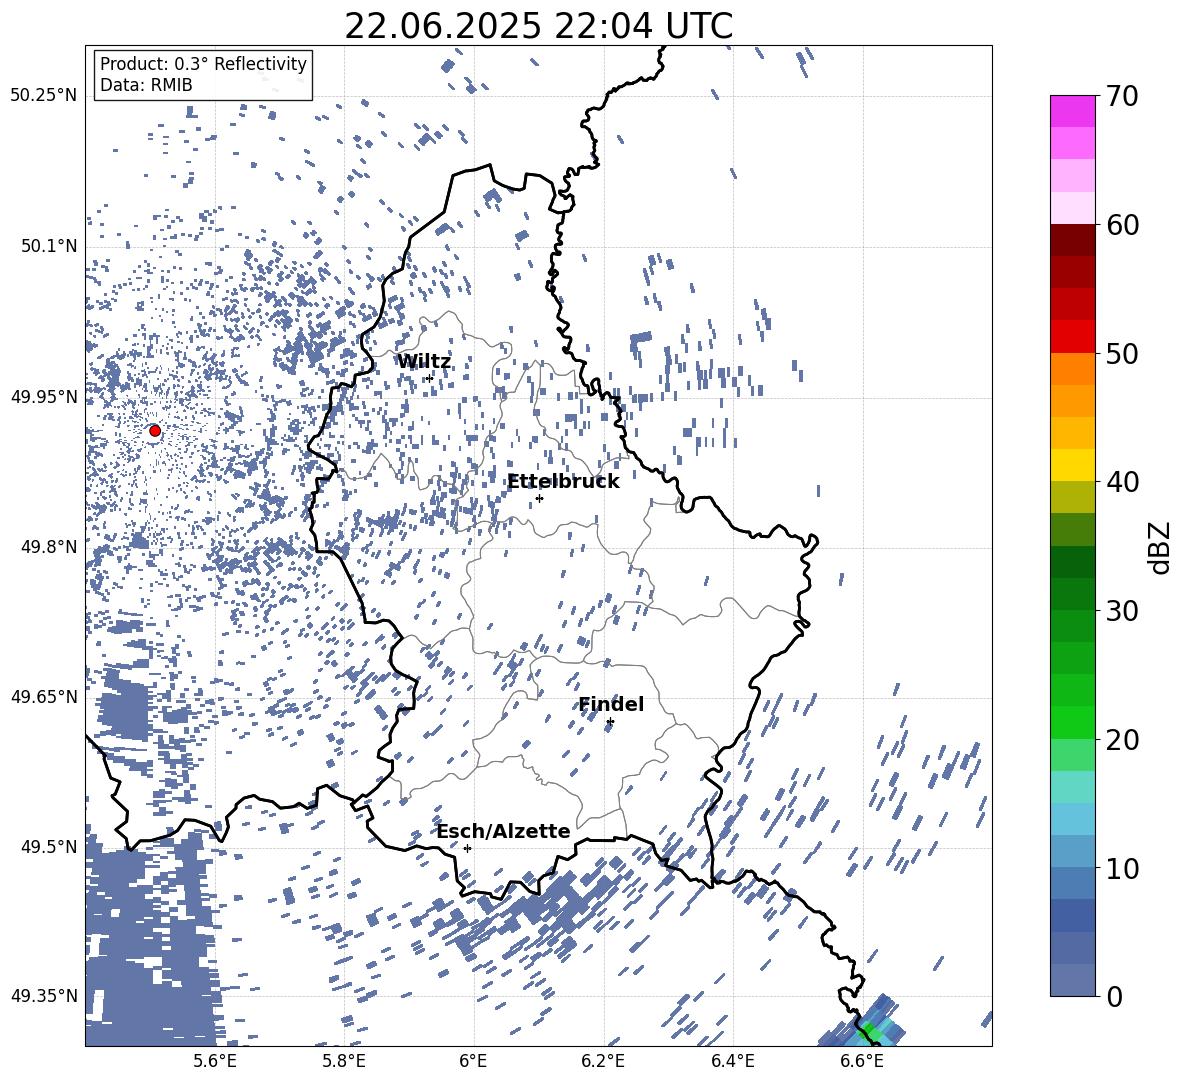Click the 6.6°E longitude label

point(862,1061)
